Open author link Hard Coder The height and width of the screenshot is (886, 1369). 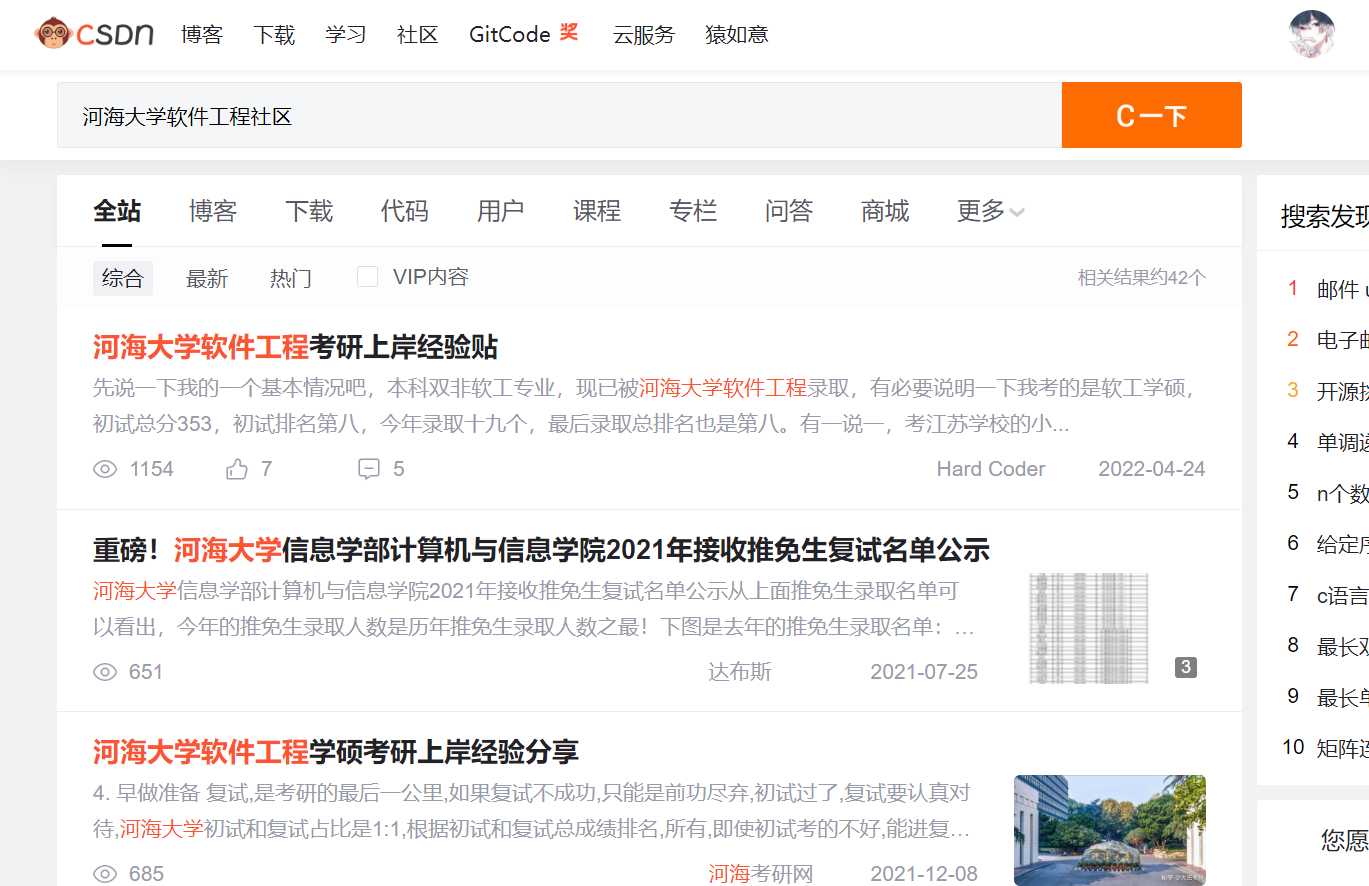coord(990,469)
